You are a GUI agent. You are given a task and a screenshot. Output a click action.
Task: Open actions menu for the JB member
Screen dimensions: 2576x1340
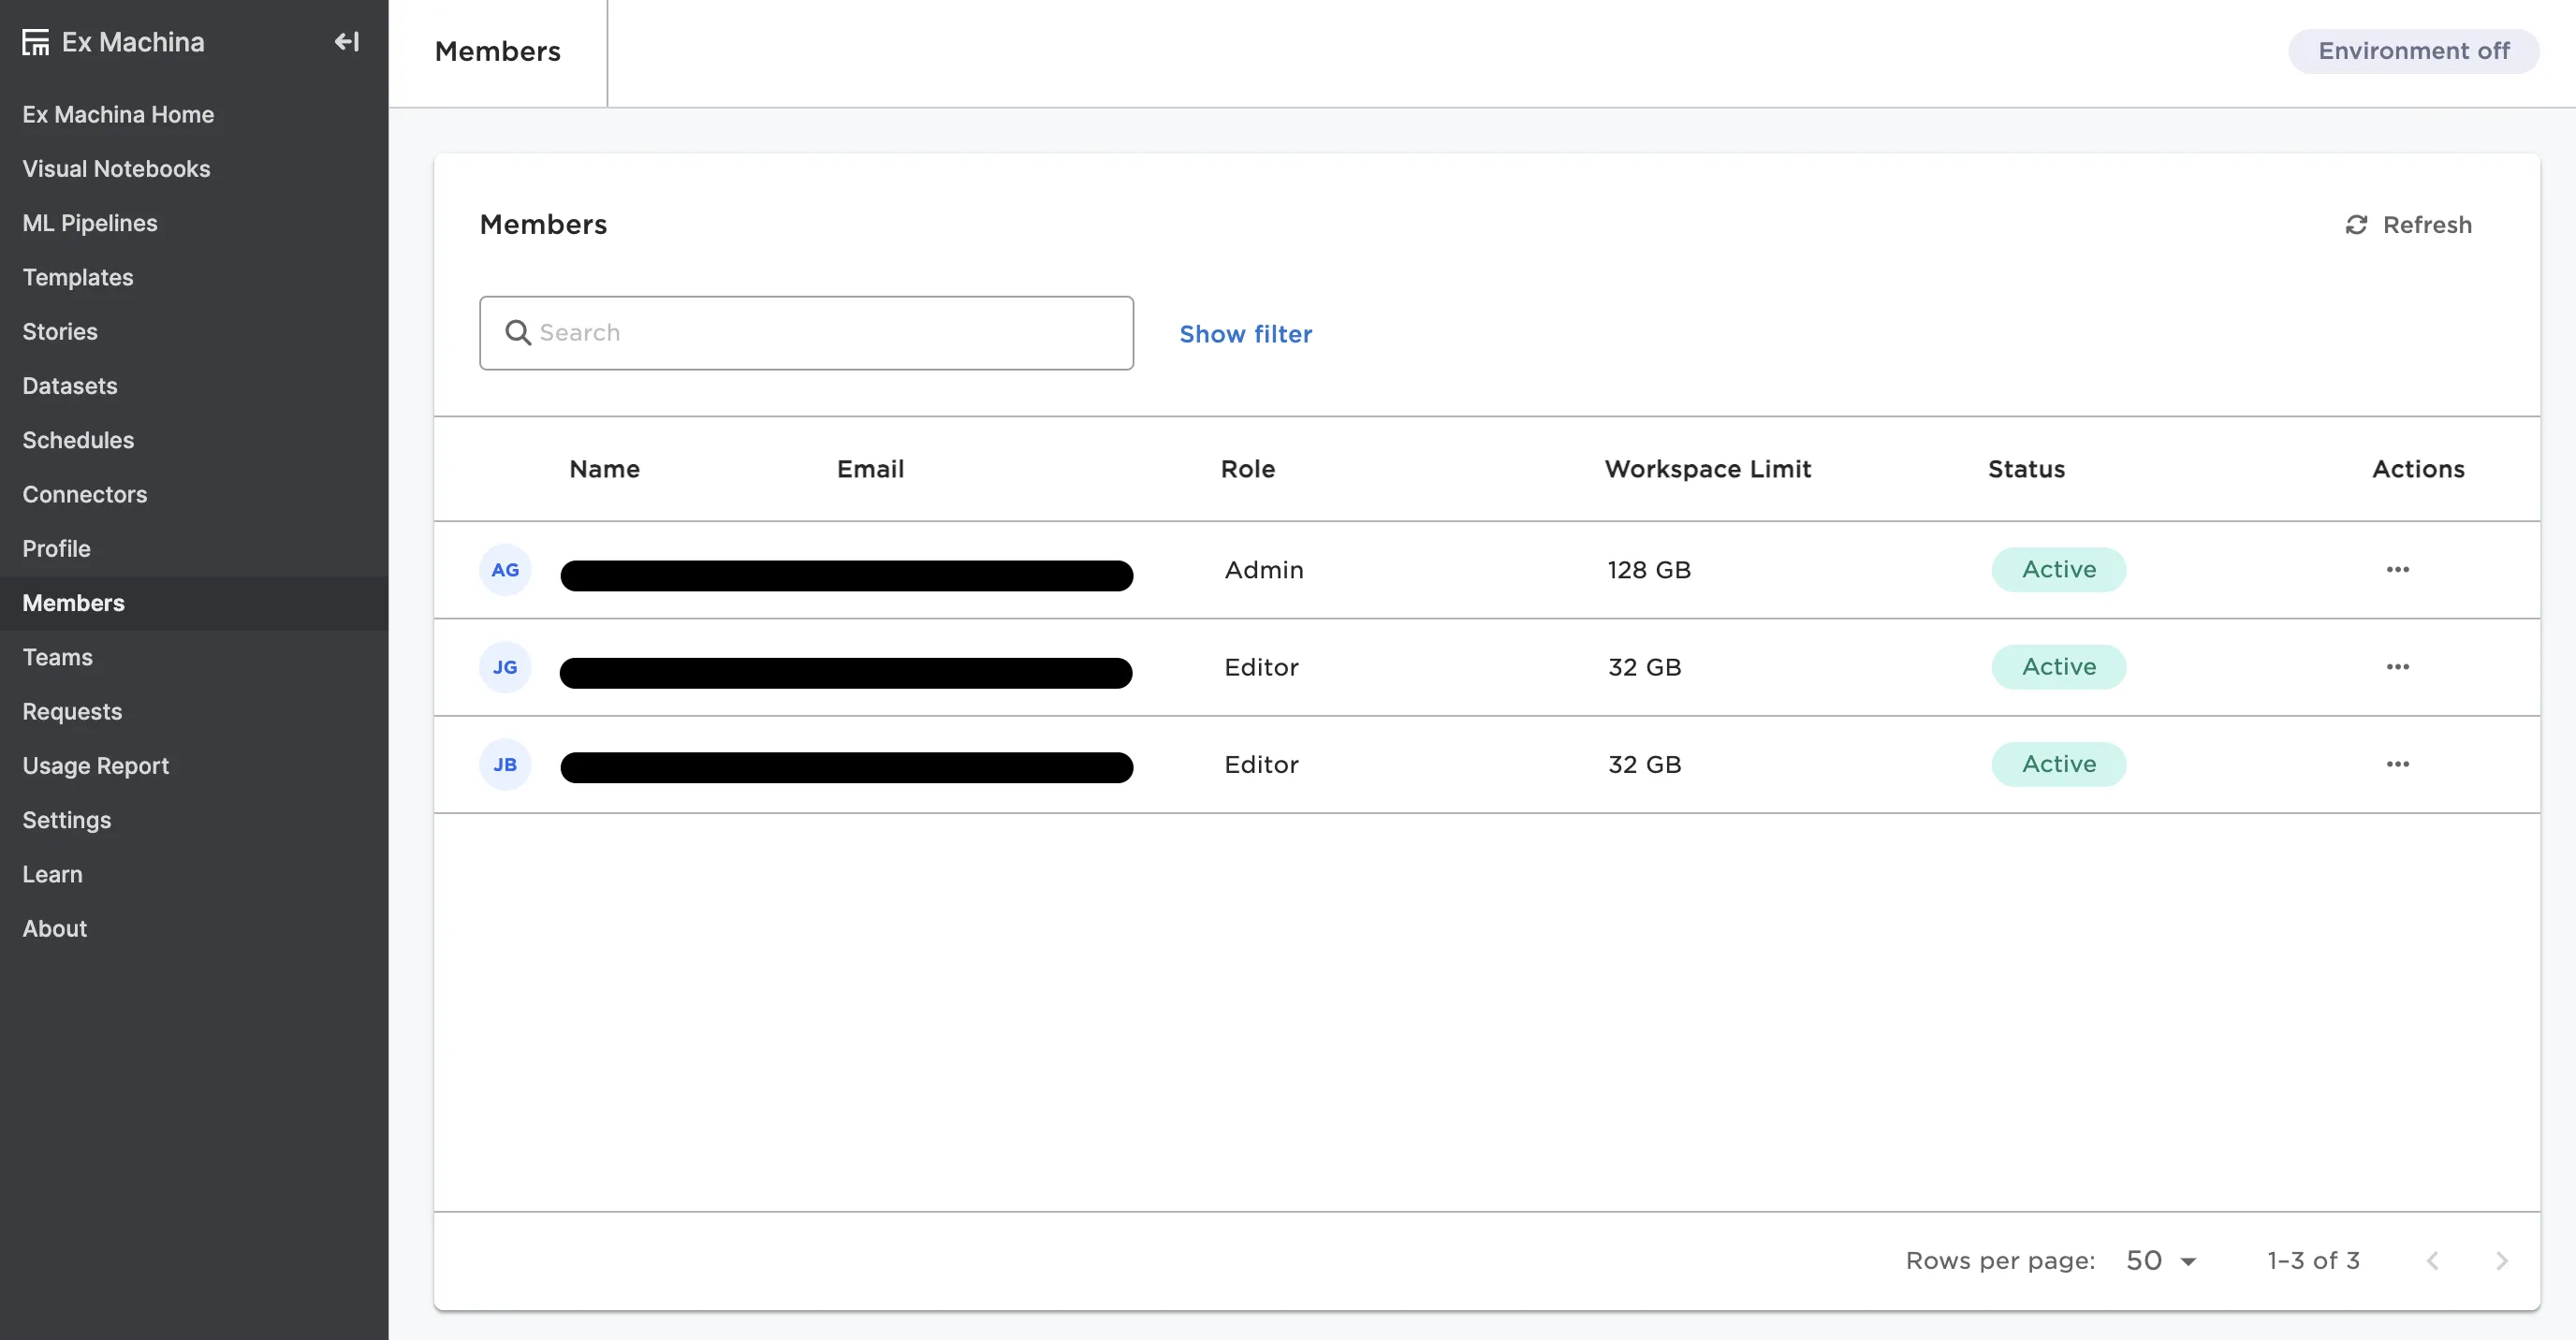(2397, 764)
